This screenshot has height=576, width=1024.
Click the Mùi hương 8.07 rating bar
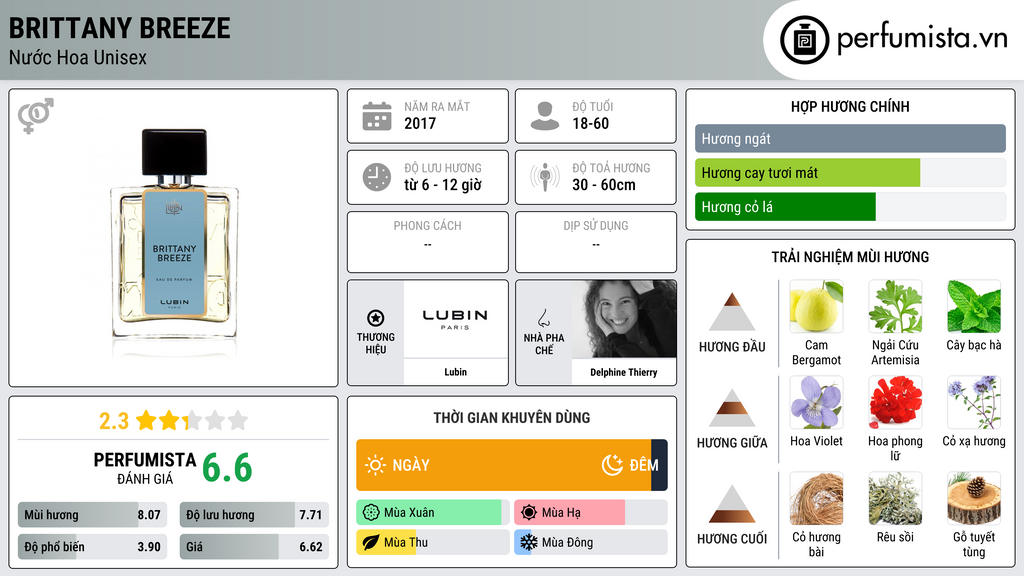pos(93,515)
